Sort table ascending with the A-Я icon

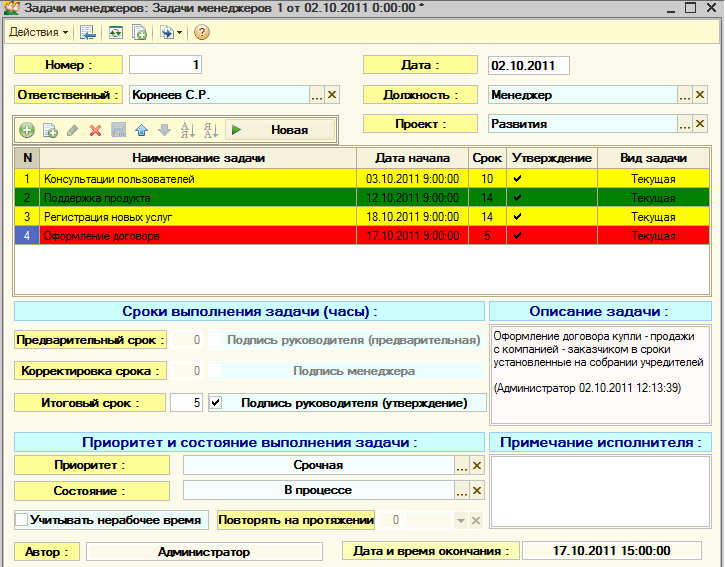pos(187,130)
